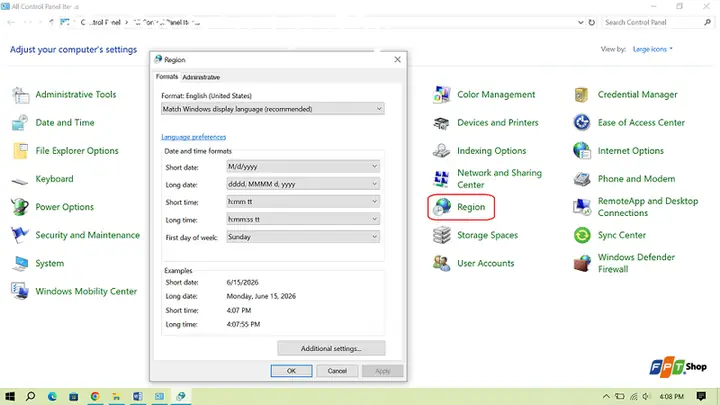
Task: Open Word from the taskbar
Action: (138, 396)
